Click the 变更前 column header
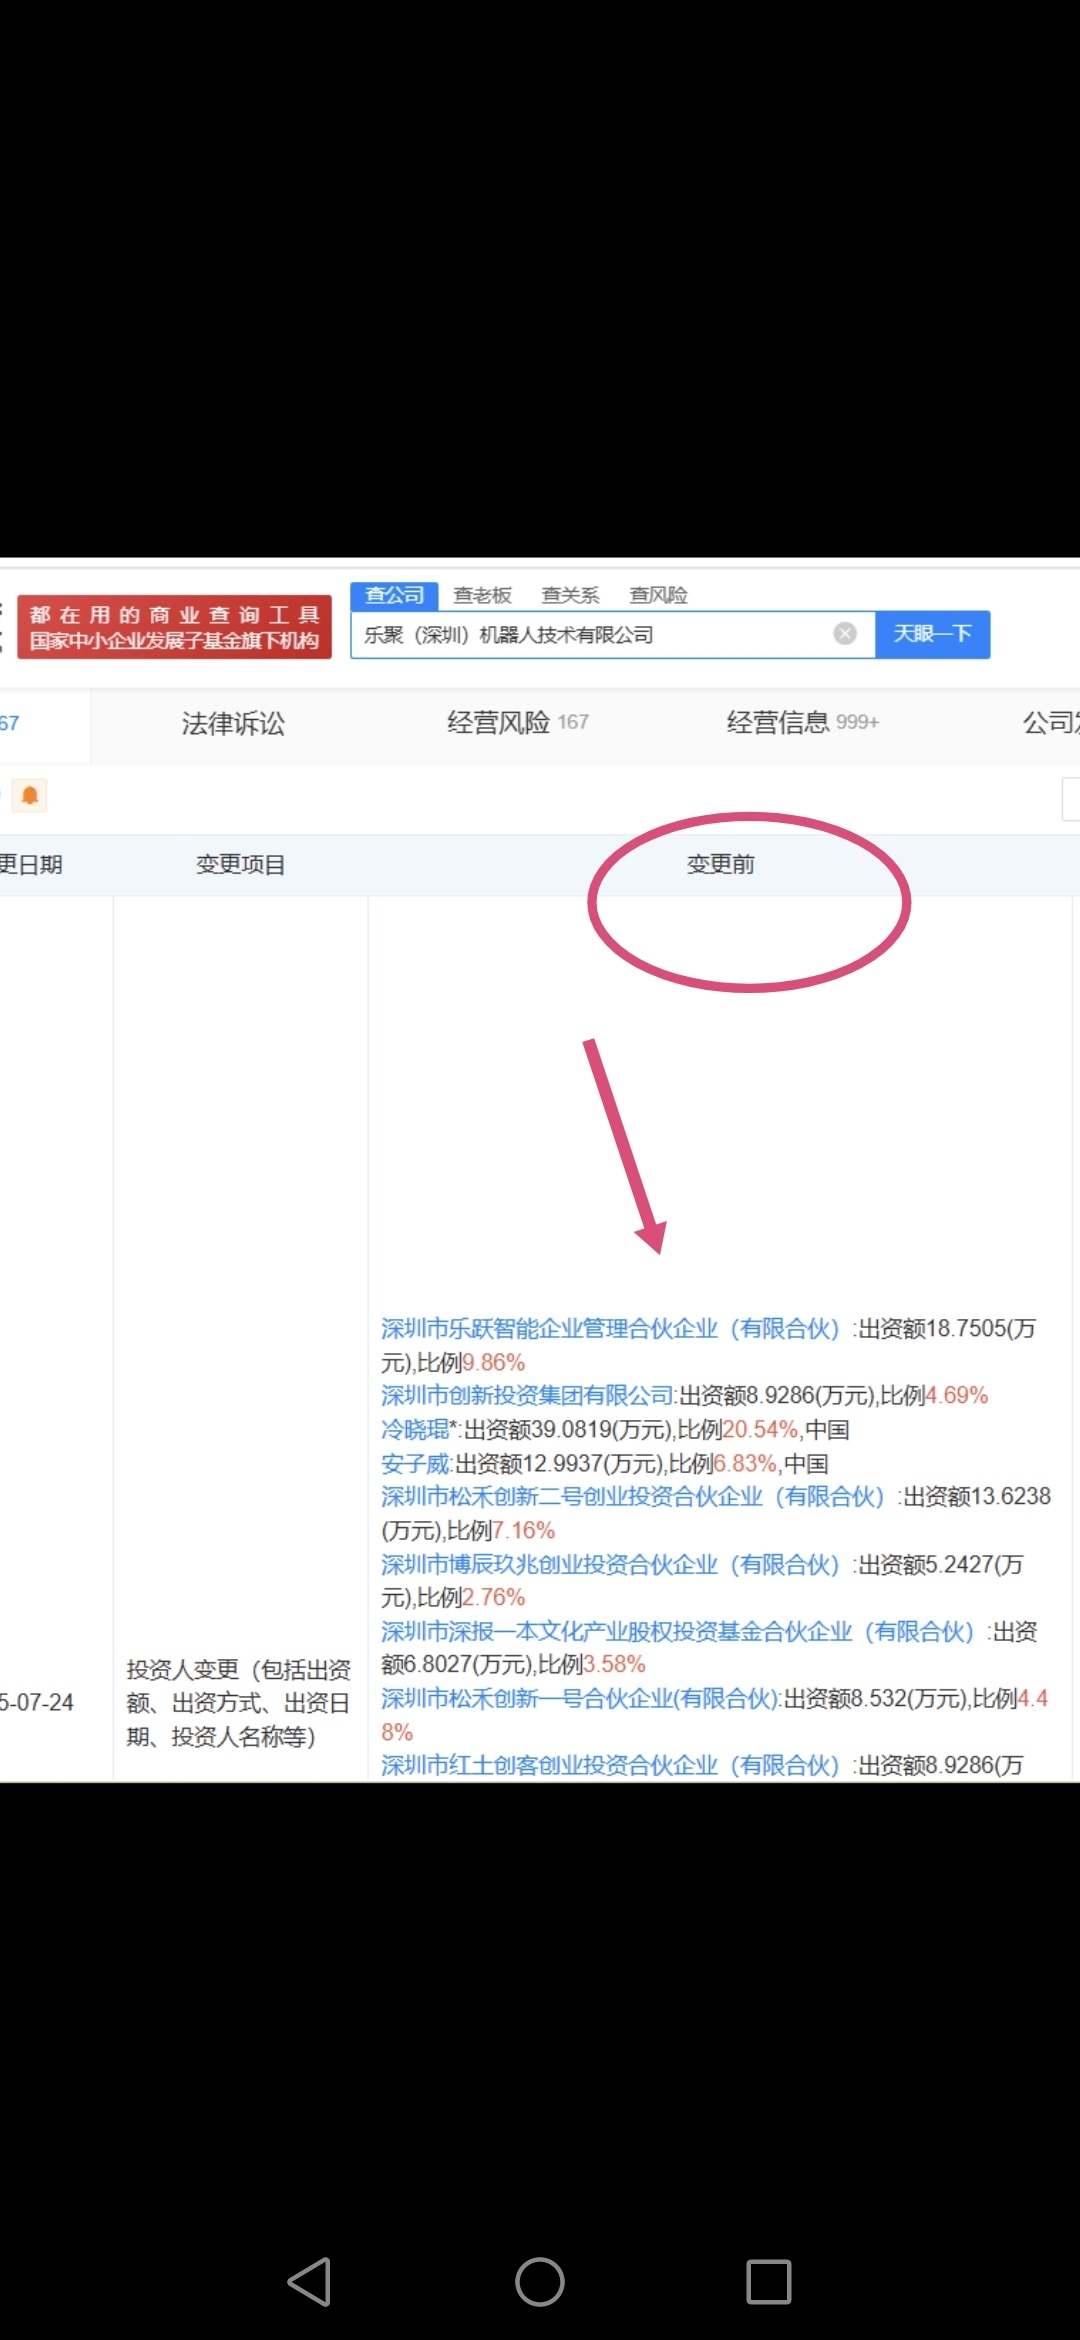The height and width of the screenshot is (2340, 1080). (x=721, y=864)
